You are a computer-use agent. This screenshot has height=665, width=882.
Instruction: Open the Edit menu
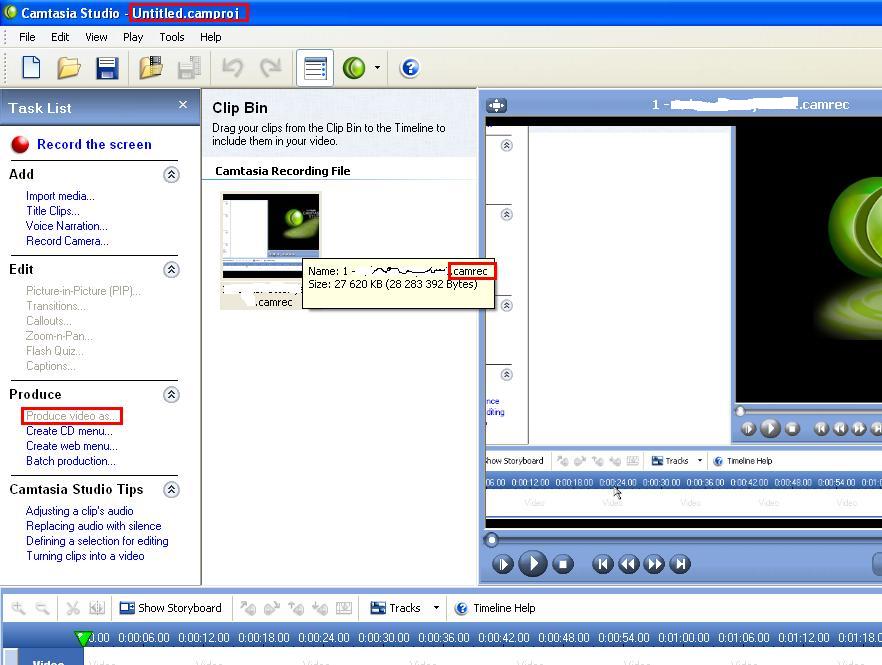coord(60,37)
